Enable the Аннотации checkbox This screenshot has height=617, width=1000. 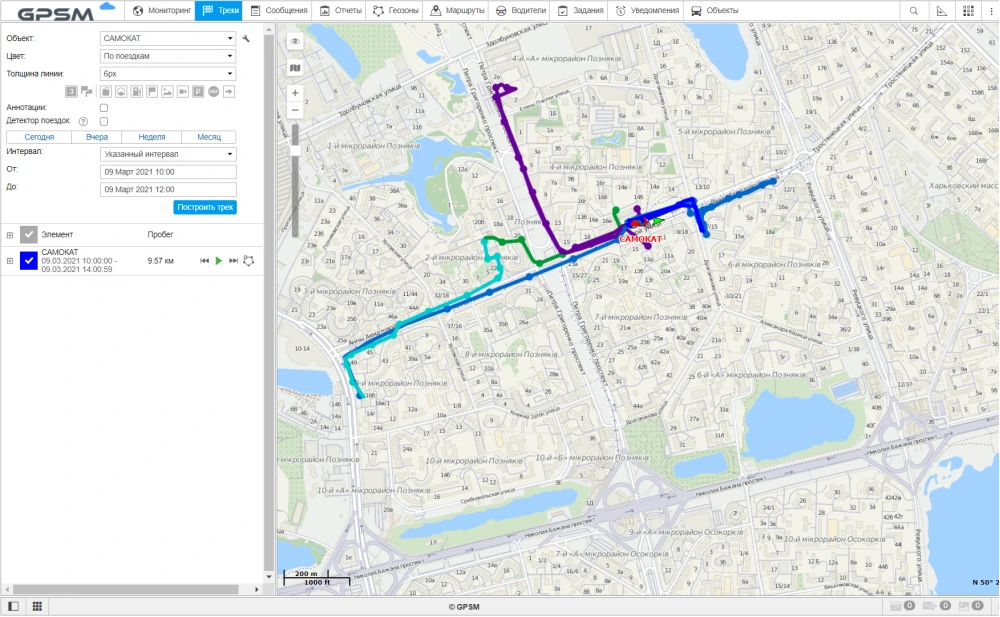(104, 107)
